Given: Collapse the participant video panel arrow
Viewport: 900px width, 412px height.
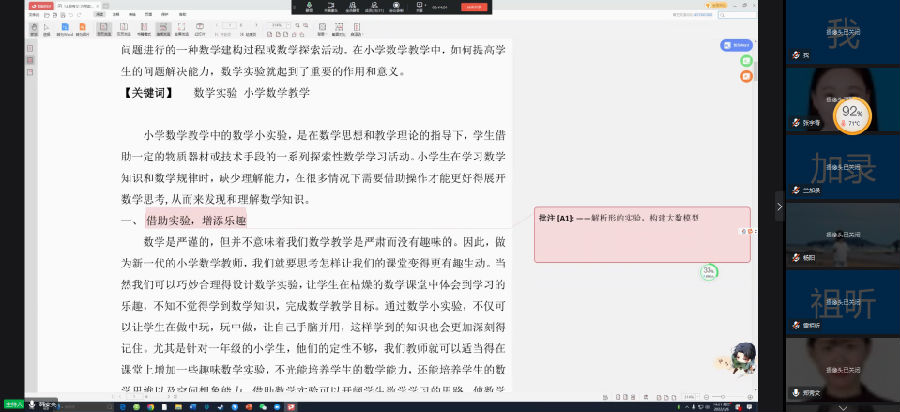Looking at the screenshot, I should click(x=780, y=205).
